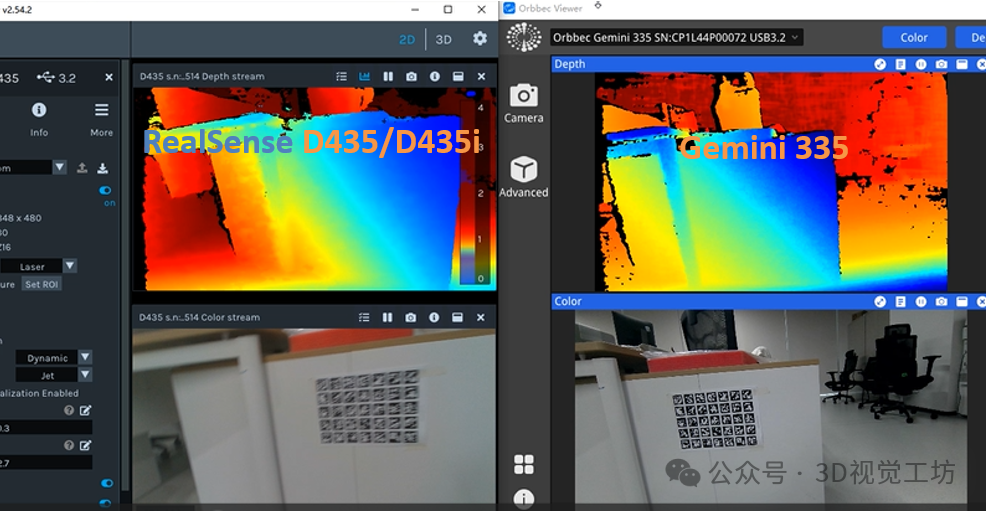
Task: Capture snapshot of Orbbec Depth stream
Action: 941,64
